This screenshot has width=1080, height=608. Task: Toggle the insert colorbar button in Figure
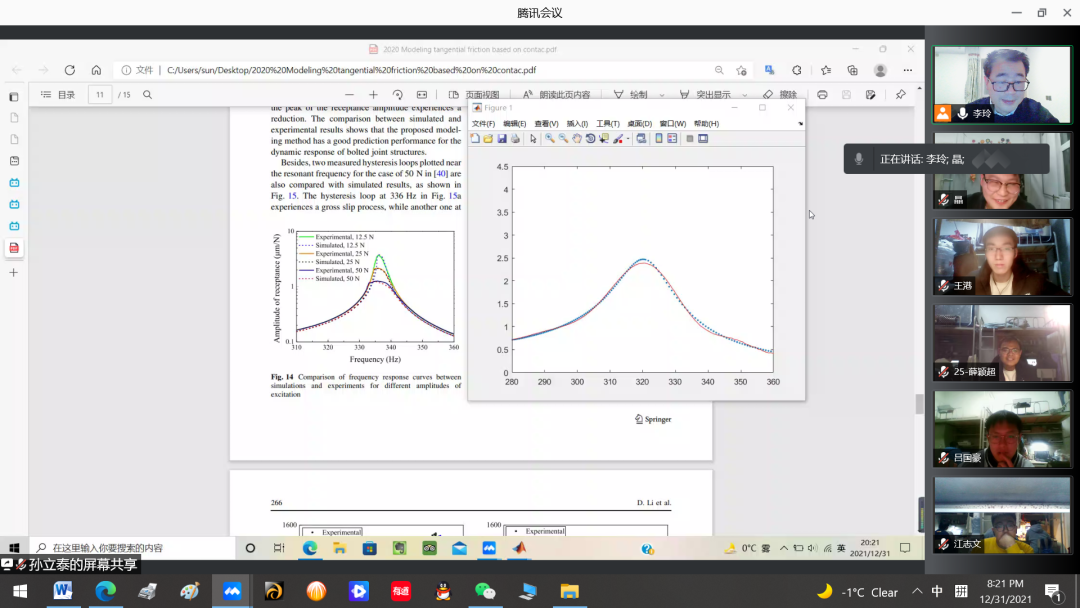click(x=659, y=139)
